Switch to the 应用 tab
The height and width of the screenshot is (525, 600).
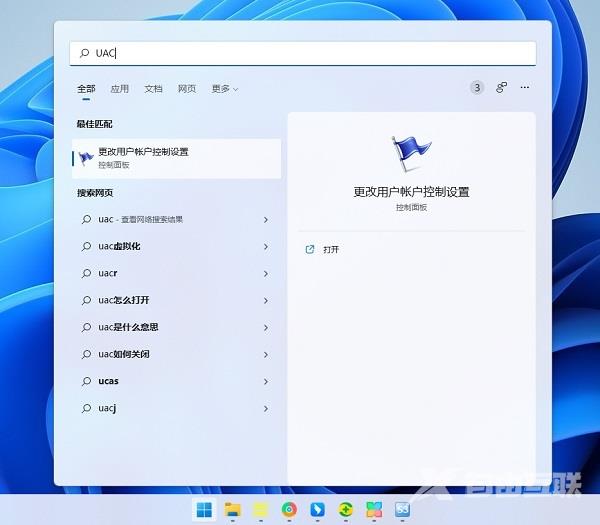coord(119,89)
